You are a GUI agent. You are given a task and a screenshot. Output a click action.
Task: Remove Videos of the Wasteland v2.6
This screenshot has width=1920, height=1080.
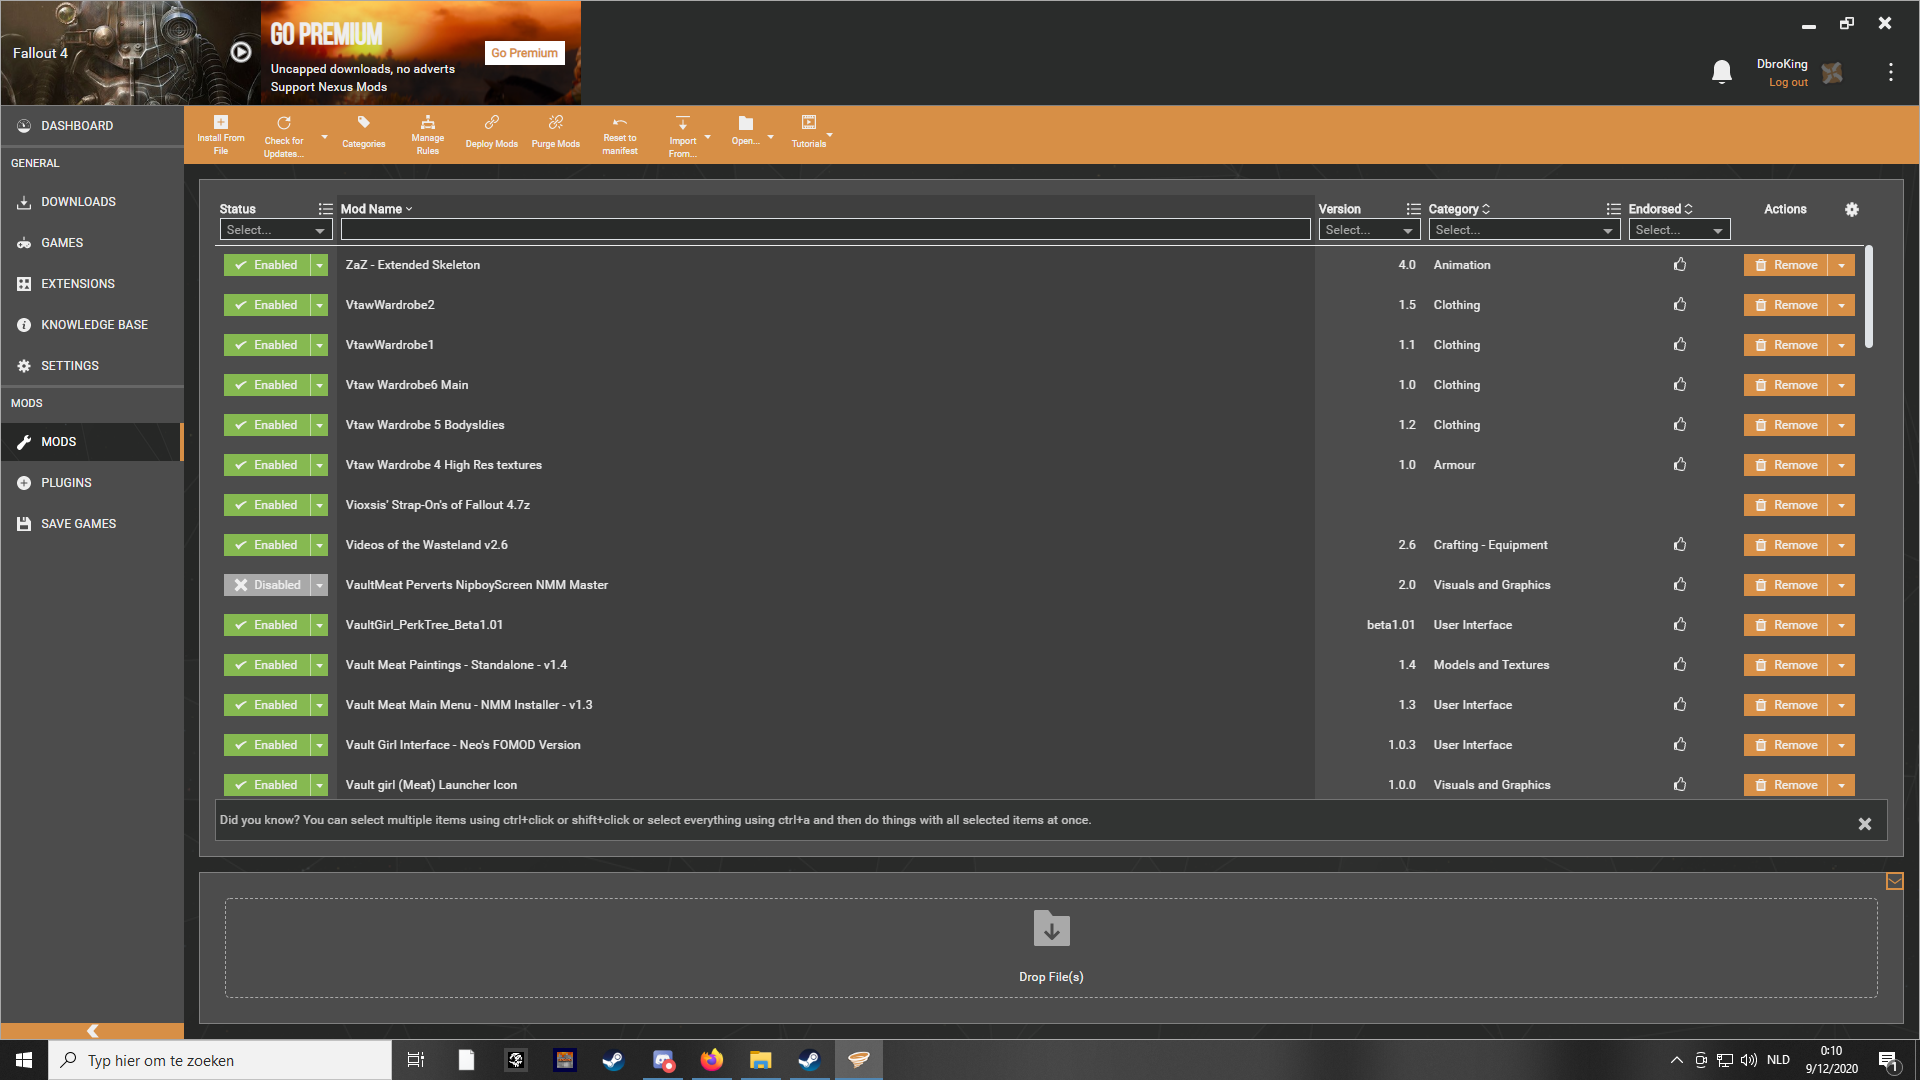1786,545
